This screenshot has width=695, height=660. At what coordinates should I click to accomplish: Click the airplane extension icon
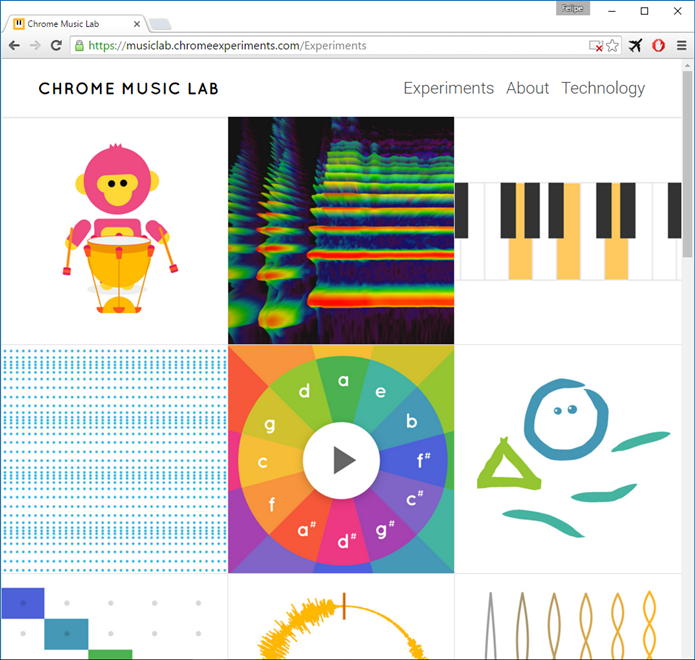(635, 45)
